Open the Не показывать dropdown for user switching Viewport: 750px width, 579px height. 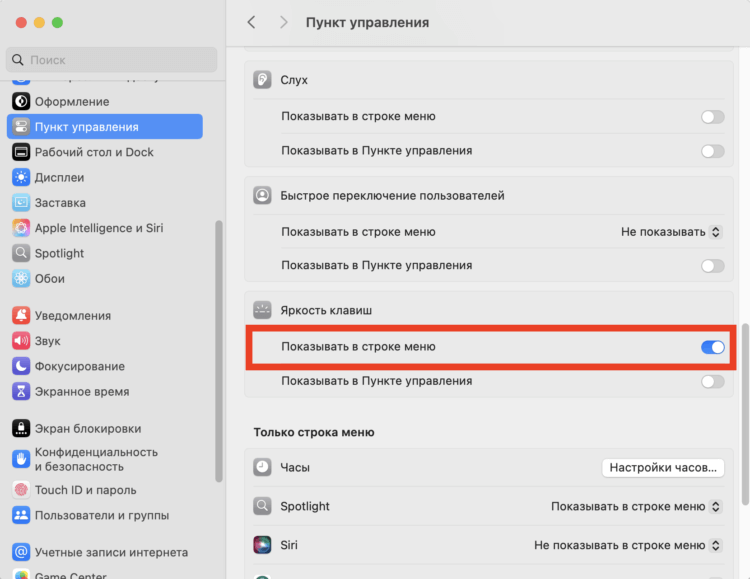coord(671,232)
